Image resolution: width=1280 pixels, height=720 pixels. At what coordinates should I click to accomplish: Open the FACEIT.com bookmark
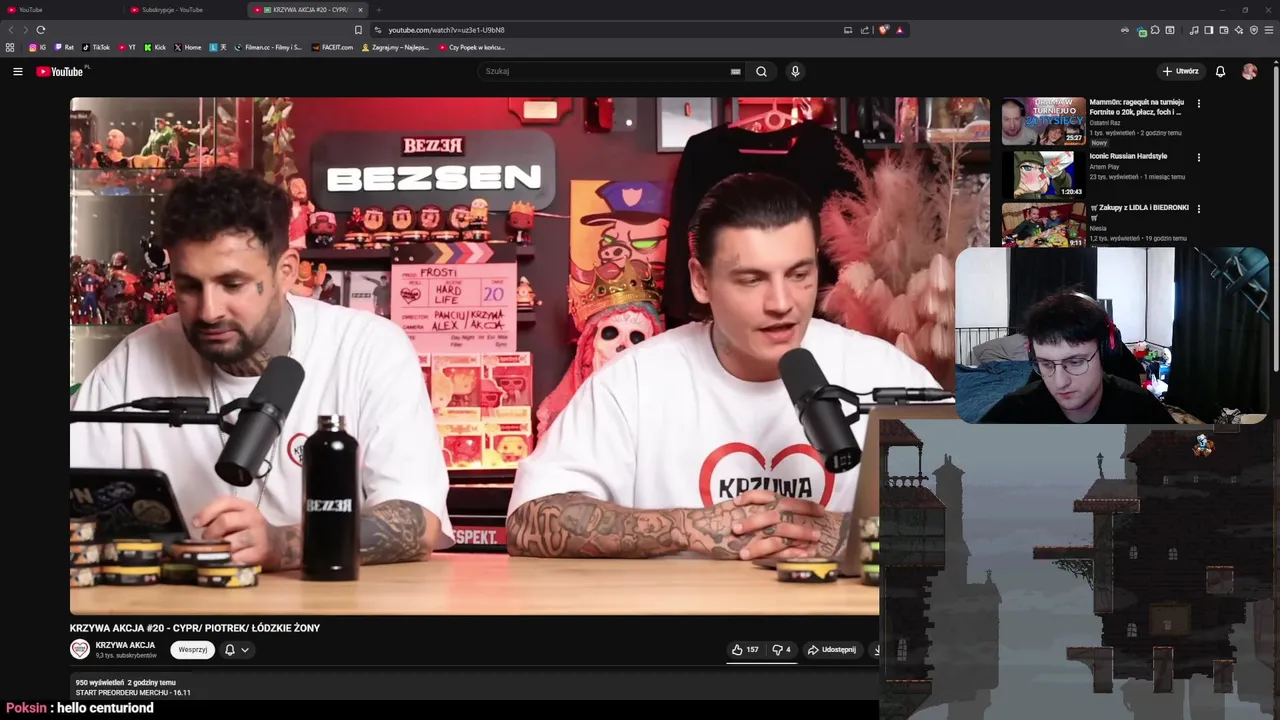pos(332,47)
